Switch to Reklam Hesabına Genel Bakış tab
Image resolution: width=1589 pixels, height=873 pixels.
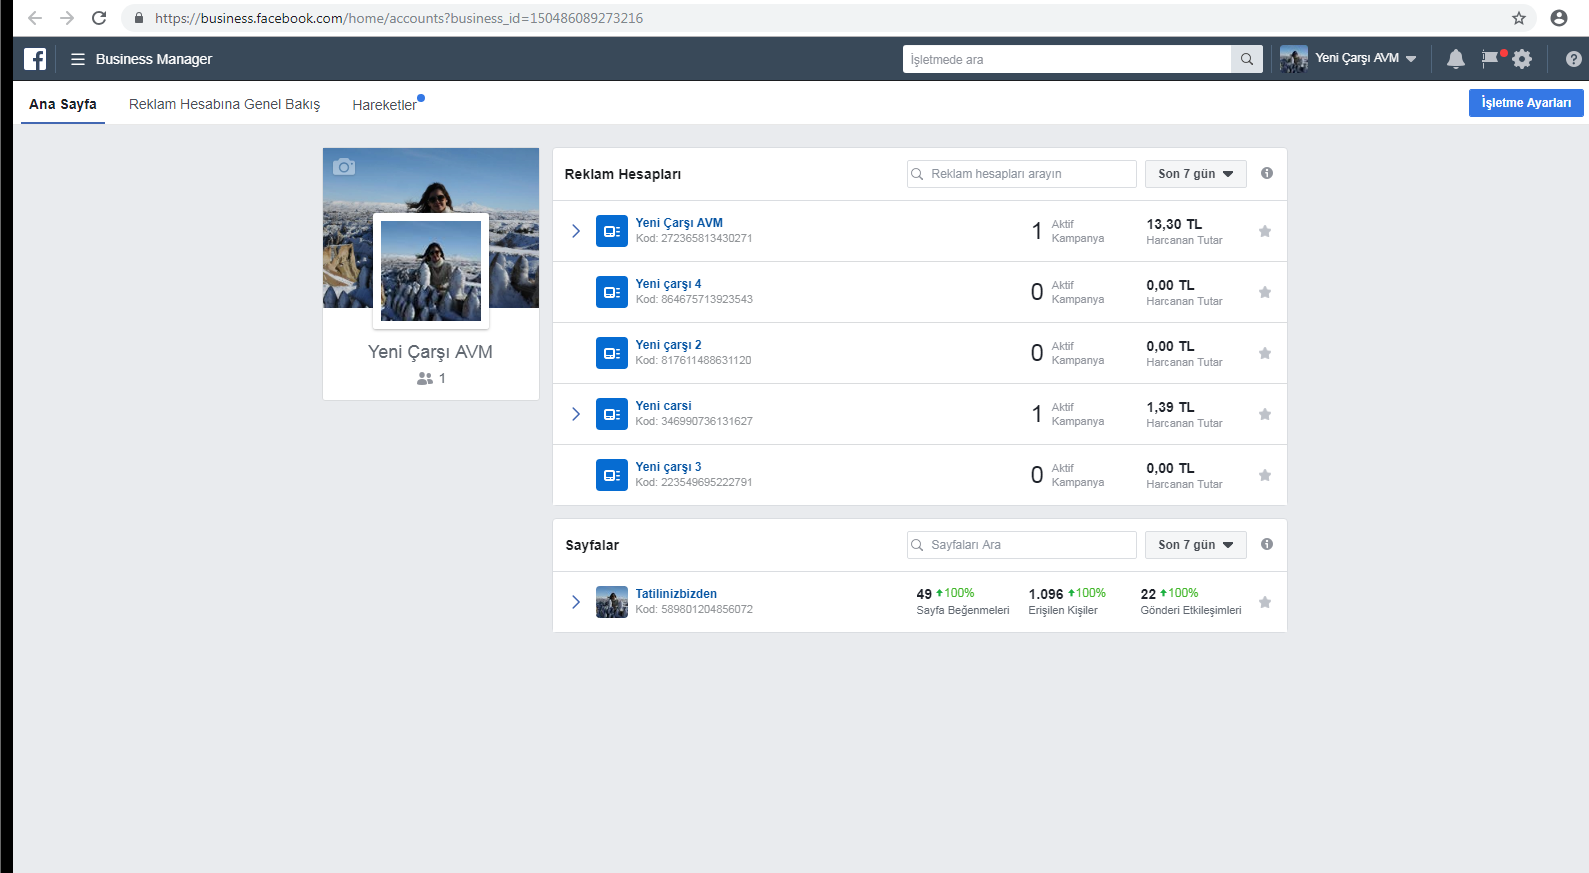click(x=225, y=104)
